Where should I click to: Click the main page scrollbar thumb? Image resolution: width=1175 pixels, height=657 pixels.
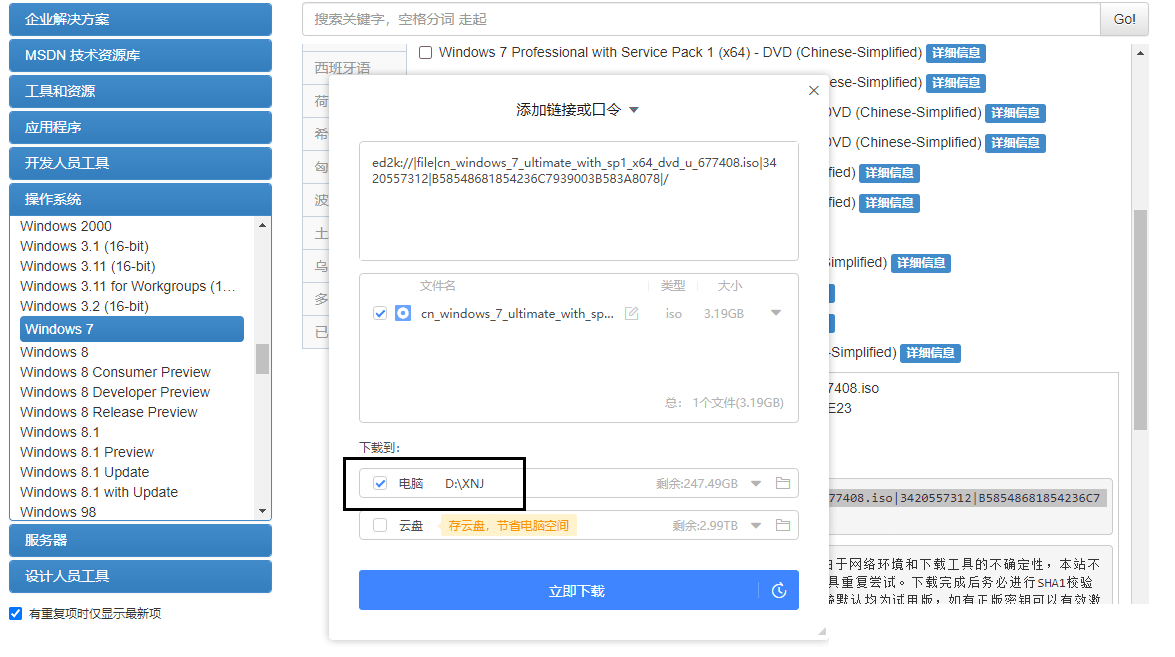coord(1141,320)
